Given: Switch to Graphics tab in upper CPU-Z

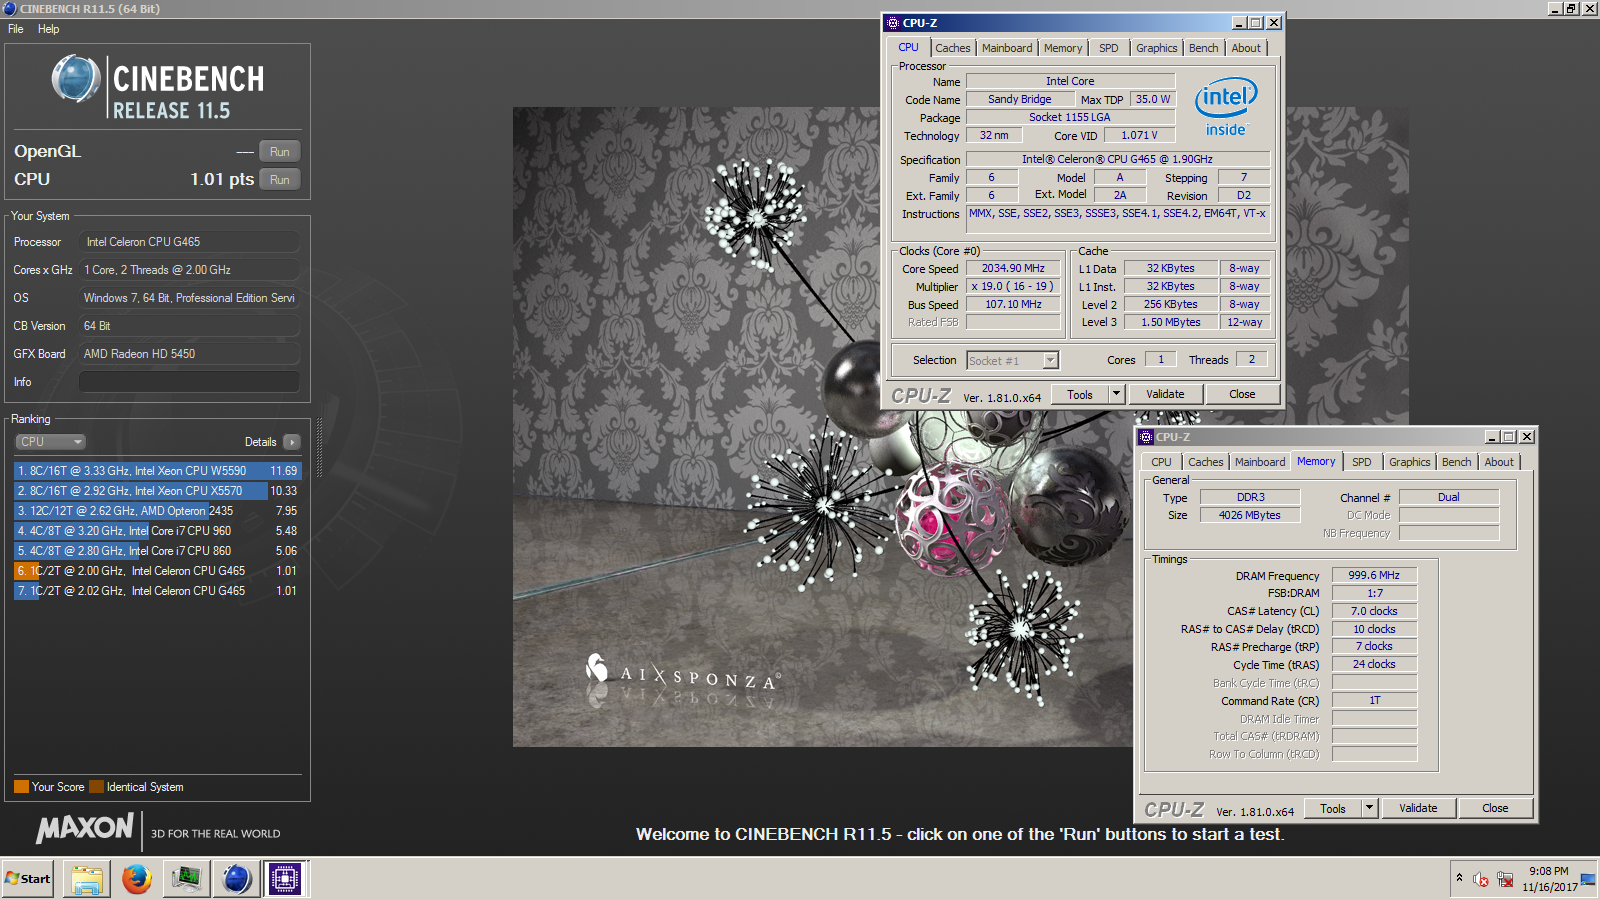Looking at the screenshot, I should 1157,48.
